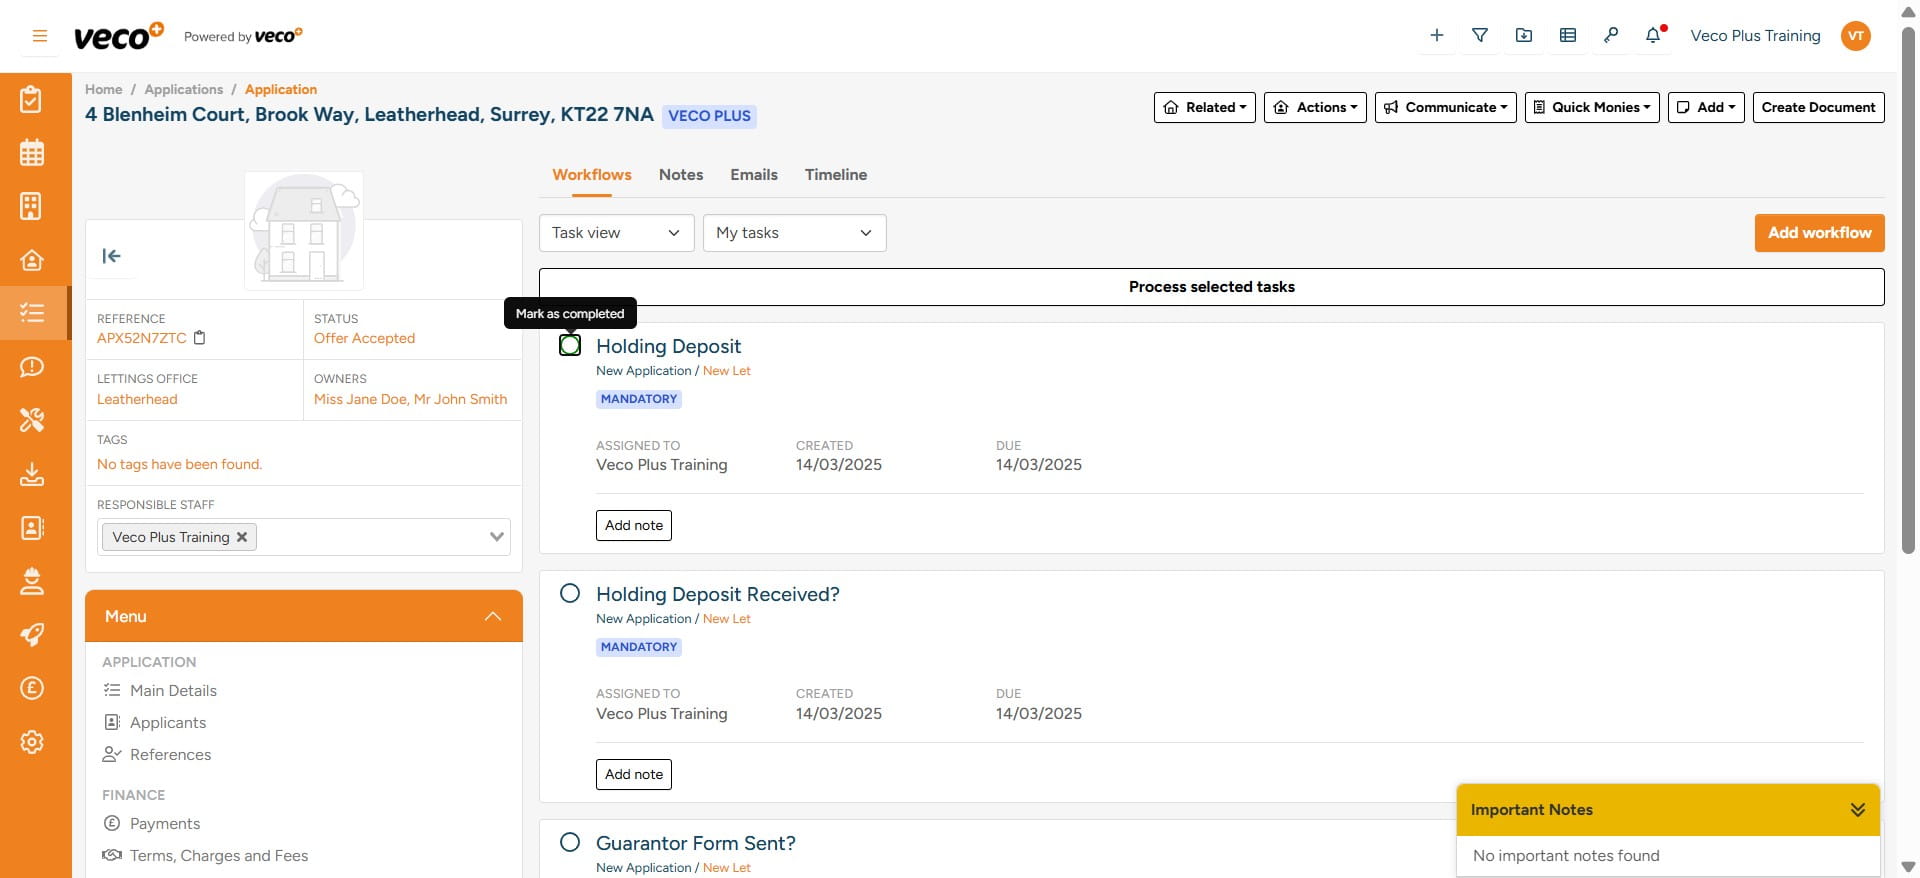This screenshot has height=878, width=1920.
Task: Open the pound currency sidebar icon
Action: (32, 688)
